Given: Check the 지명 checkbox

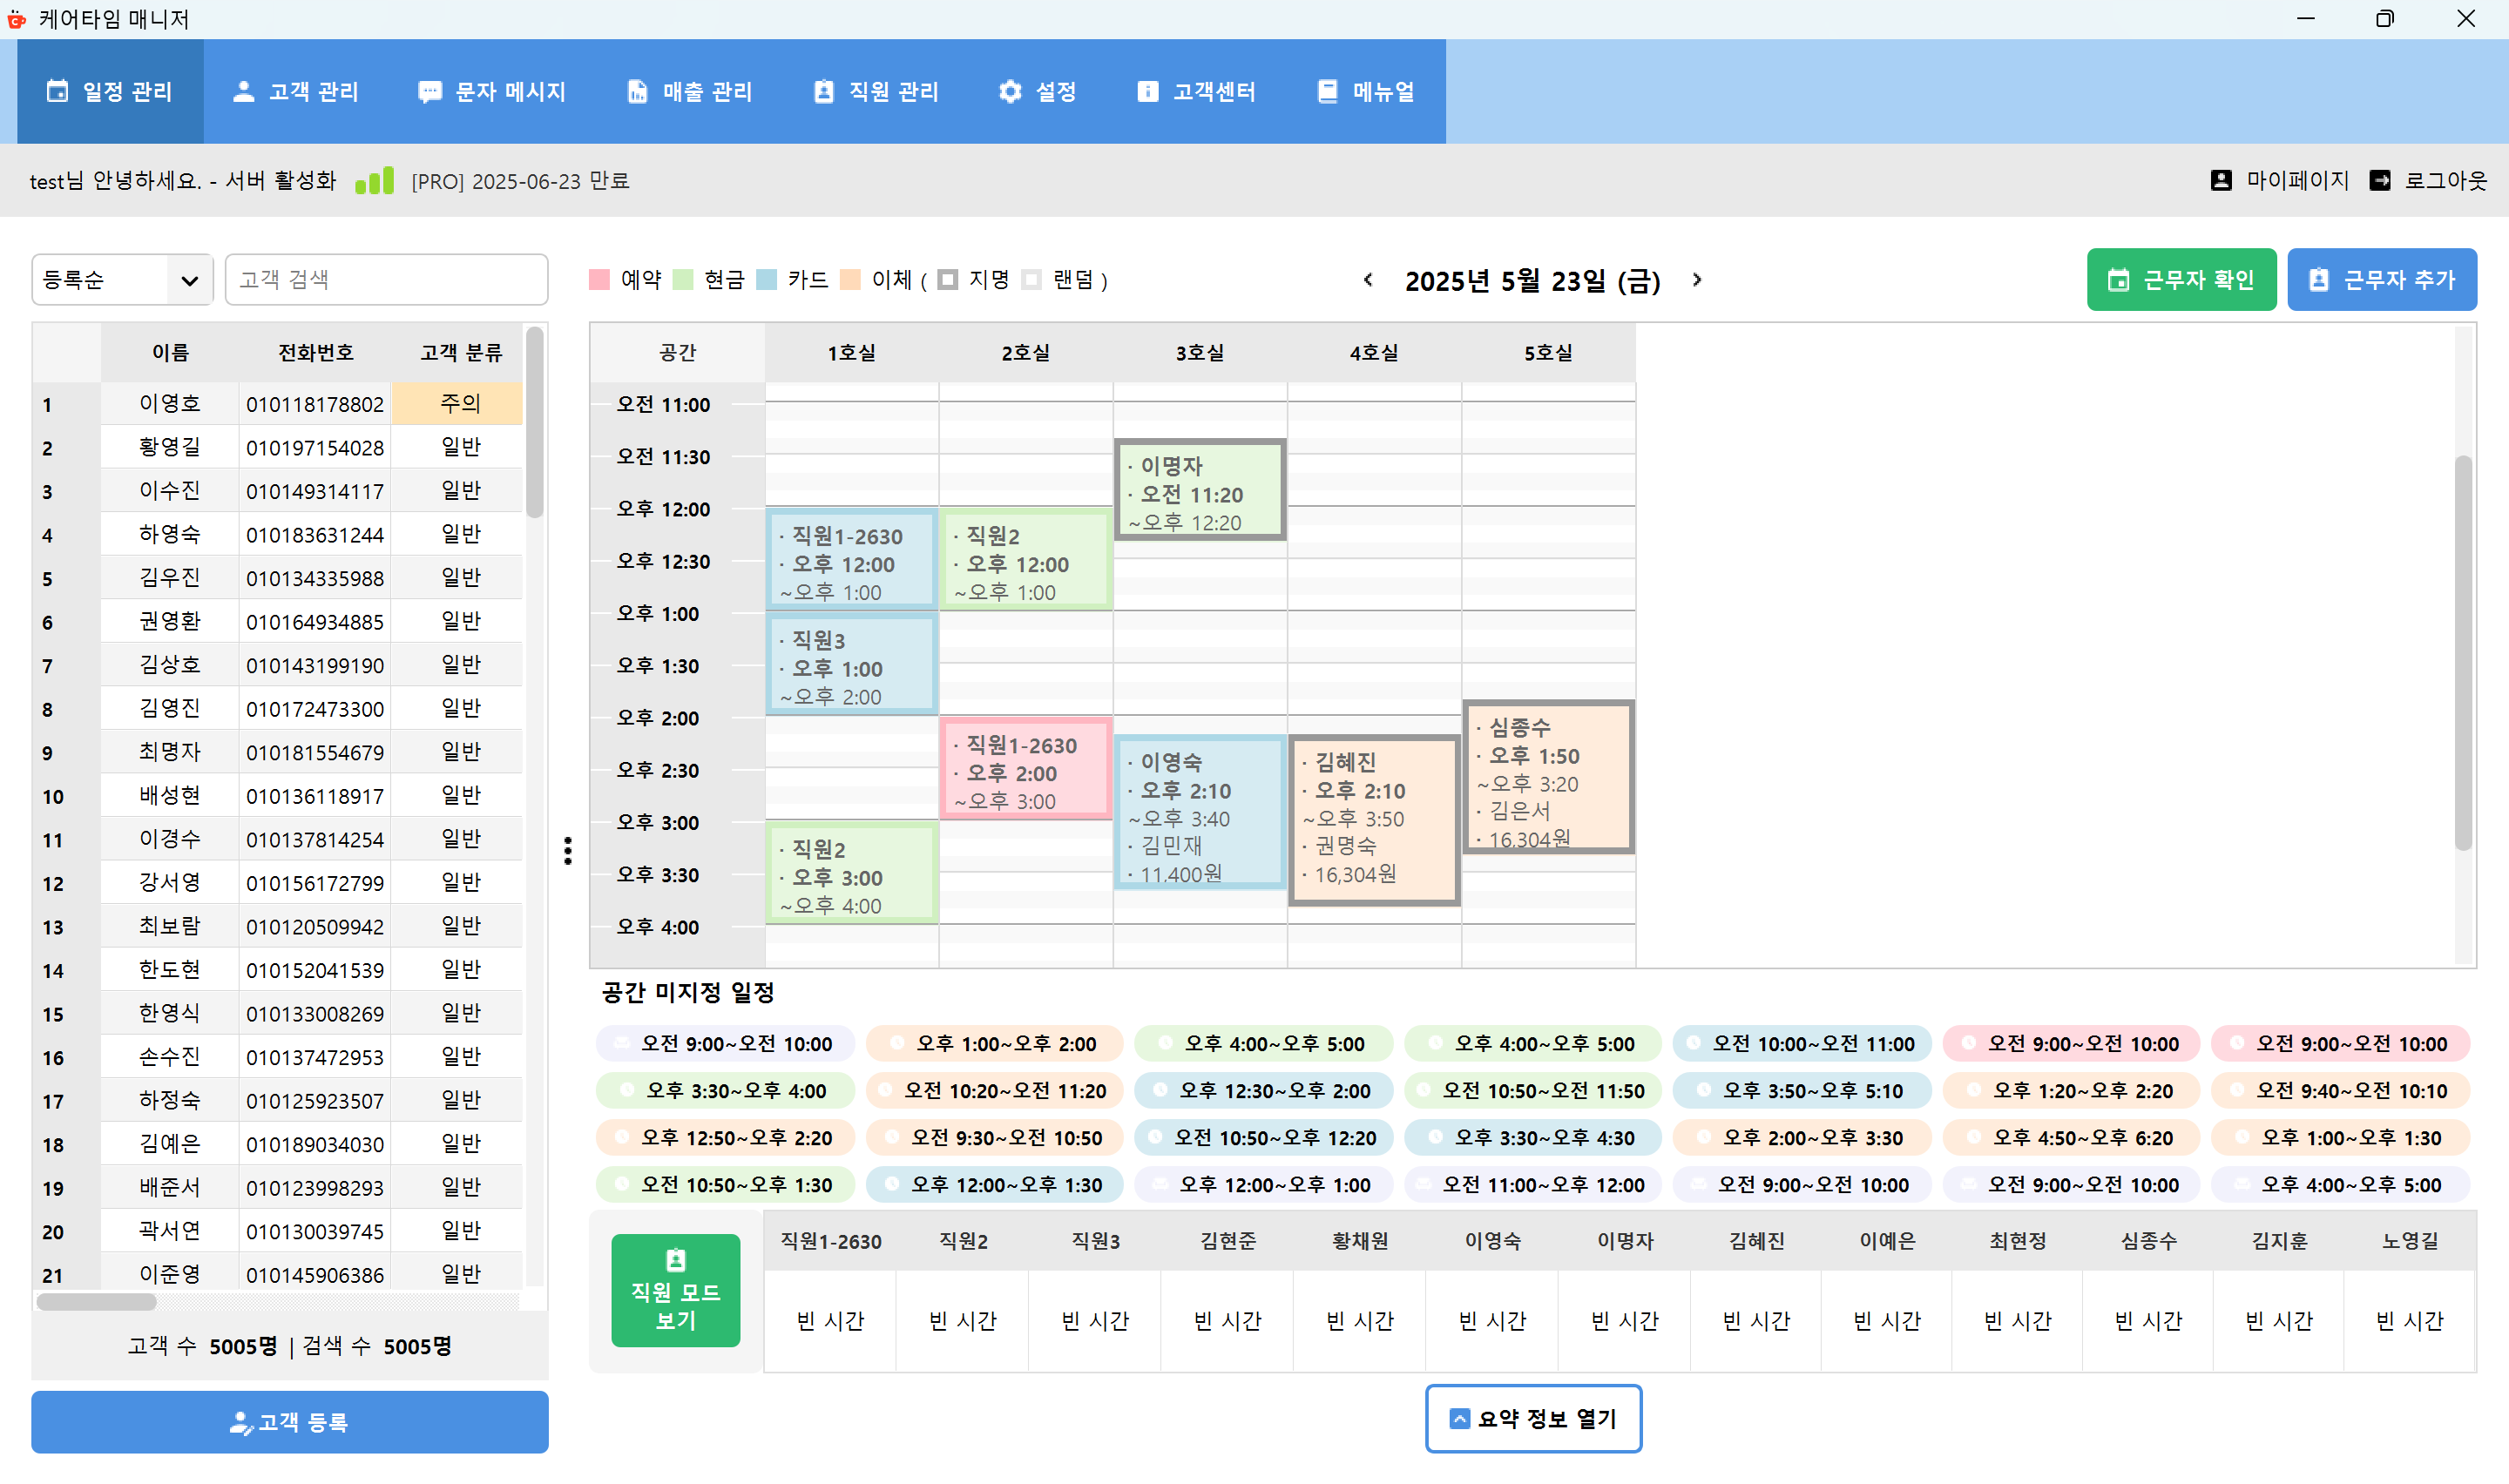Looking at the screenshot, I should tap(948, 280).
